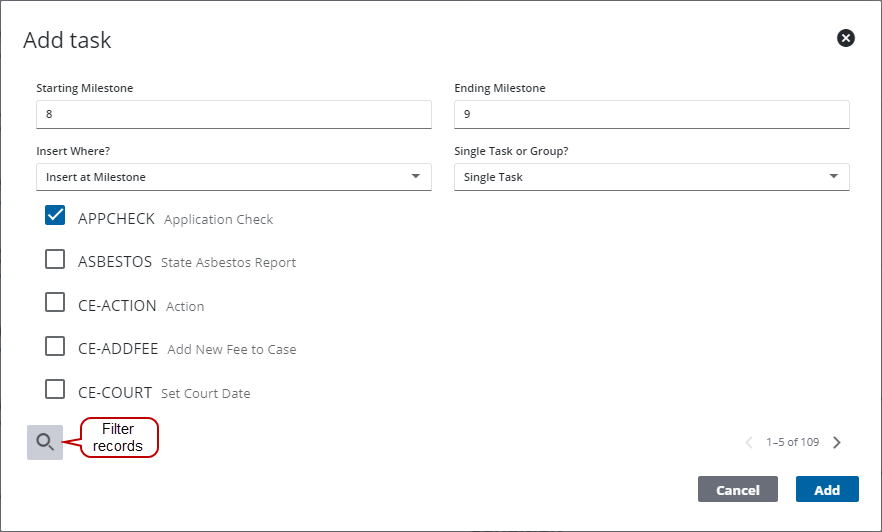The image size is (882, 532).
Task: Click the blue Add button
Action: pyautogui.click(x=826, y=490)
